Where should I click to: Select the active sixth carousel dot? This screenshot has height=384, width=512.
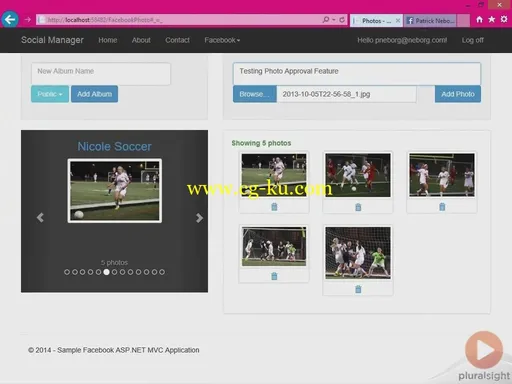coord(106,272)
